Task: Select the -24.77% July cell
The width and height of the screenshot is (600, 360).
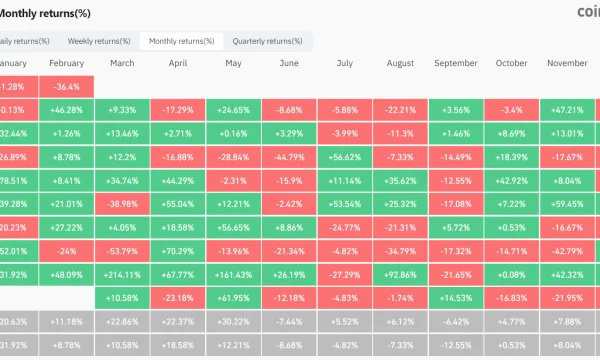Action: pos(344,228)
